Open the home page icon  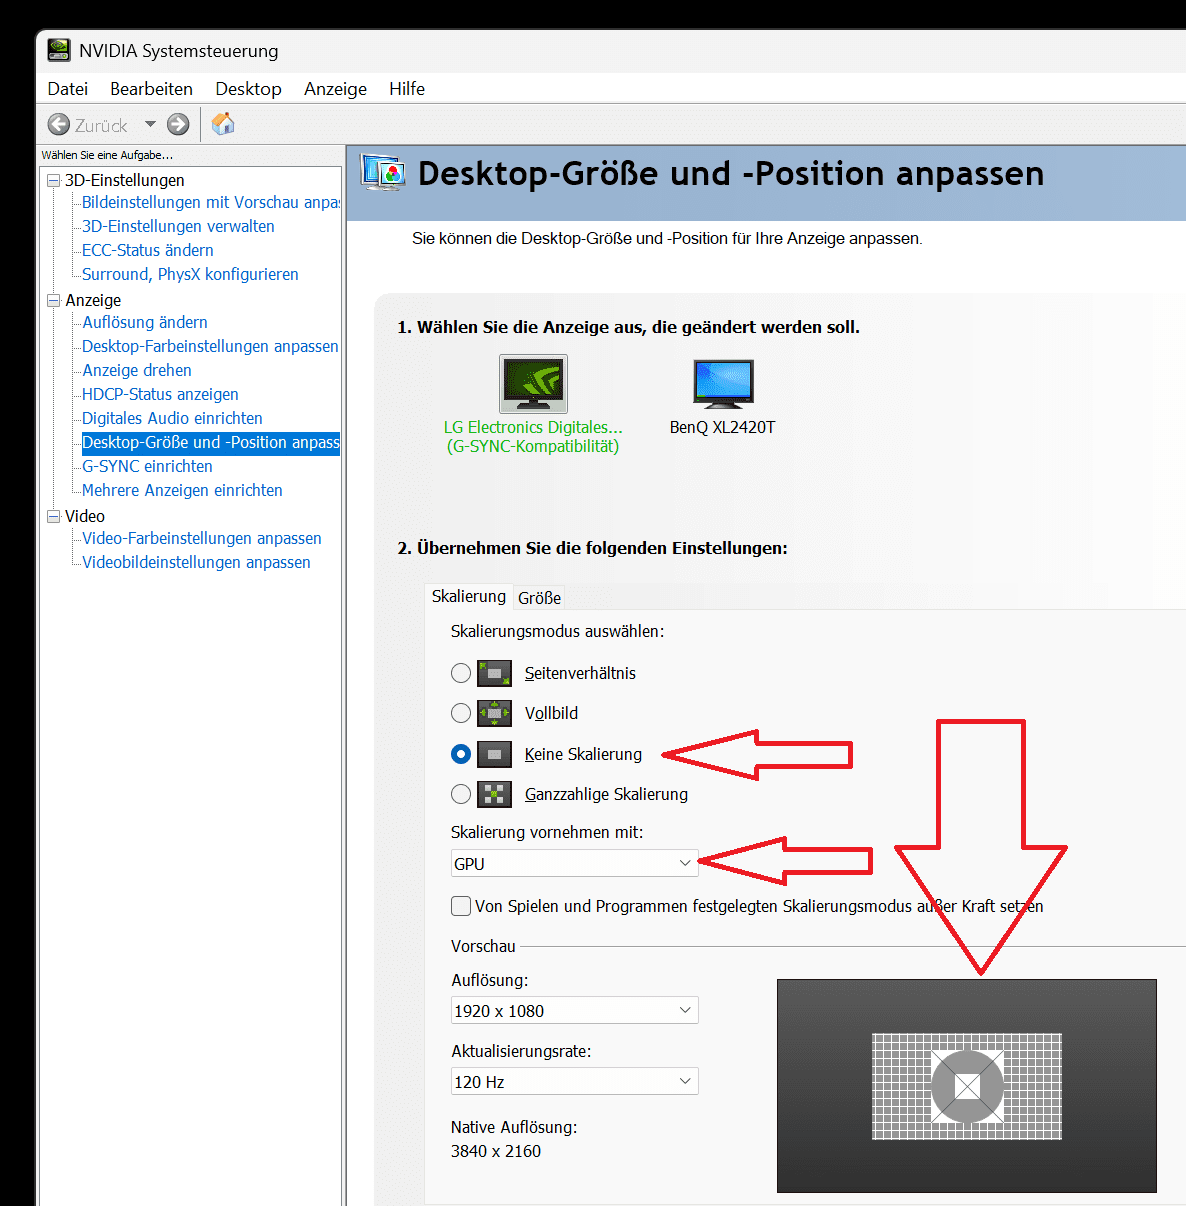(x=223, y=124)
